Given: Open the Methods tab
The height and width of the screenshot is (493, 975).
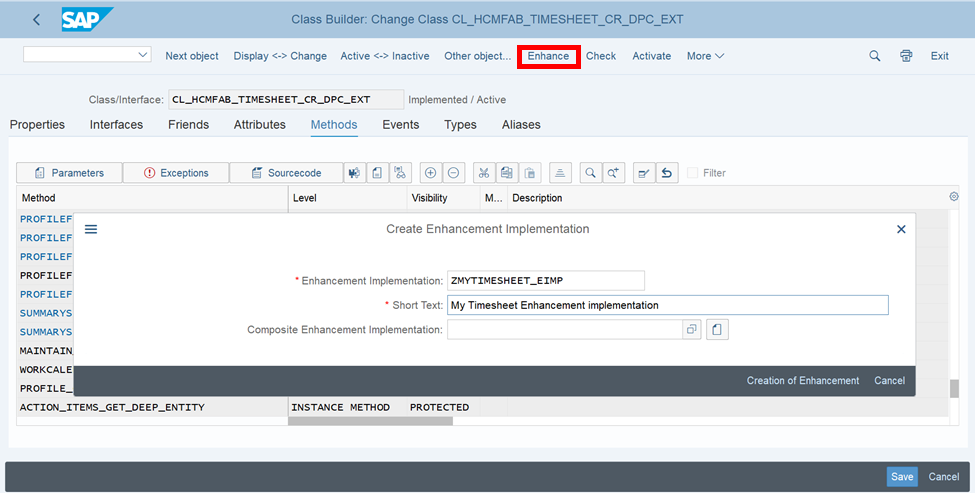Looking at the screenshot, I should point(334,124).
